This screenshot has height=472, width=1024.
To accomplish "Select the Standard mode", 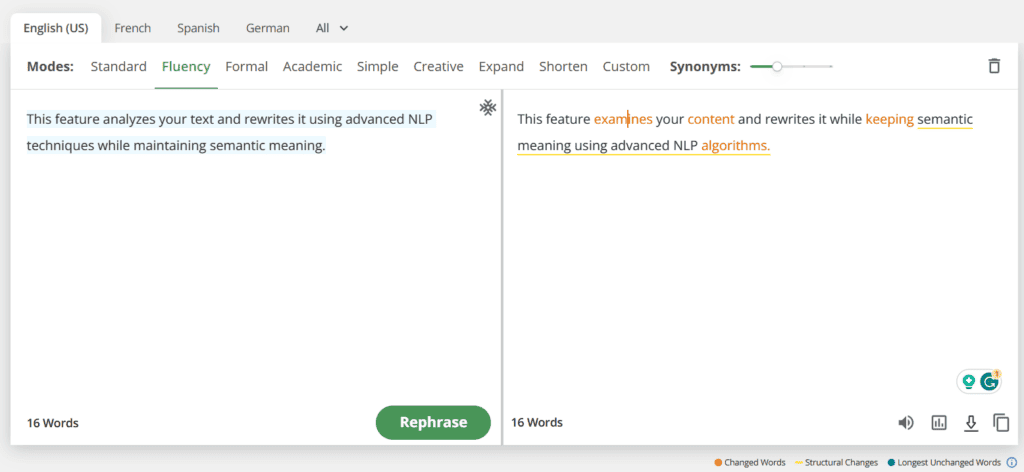I will point(118,67).
